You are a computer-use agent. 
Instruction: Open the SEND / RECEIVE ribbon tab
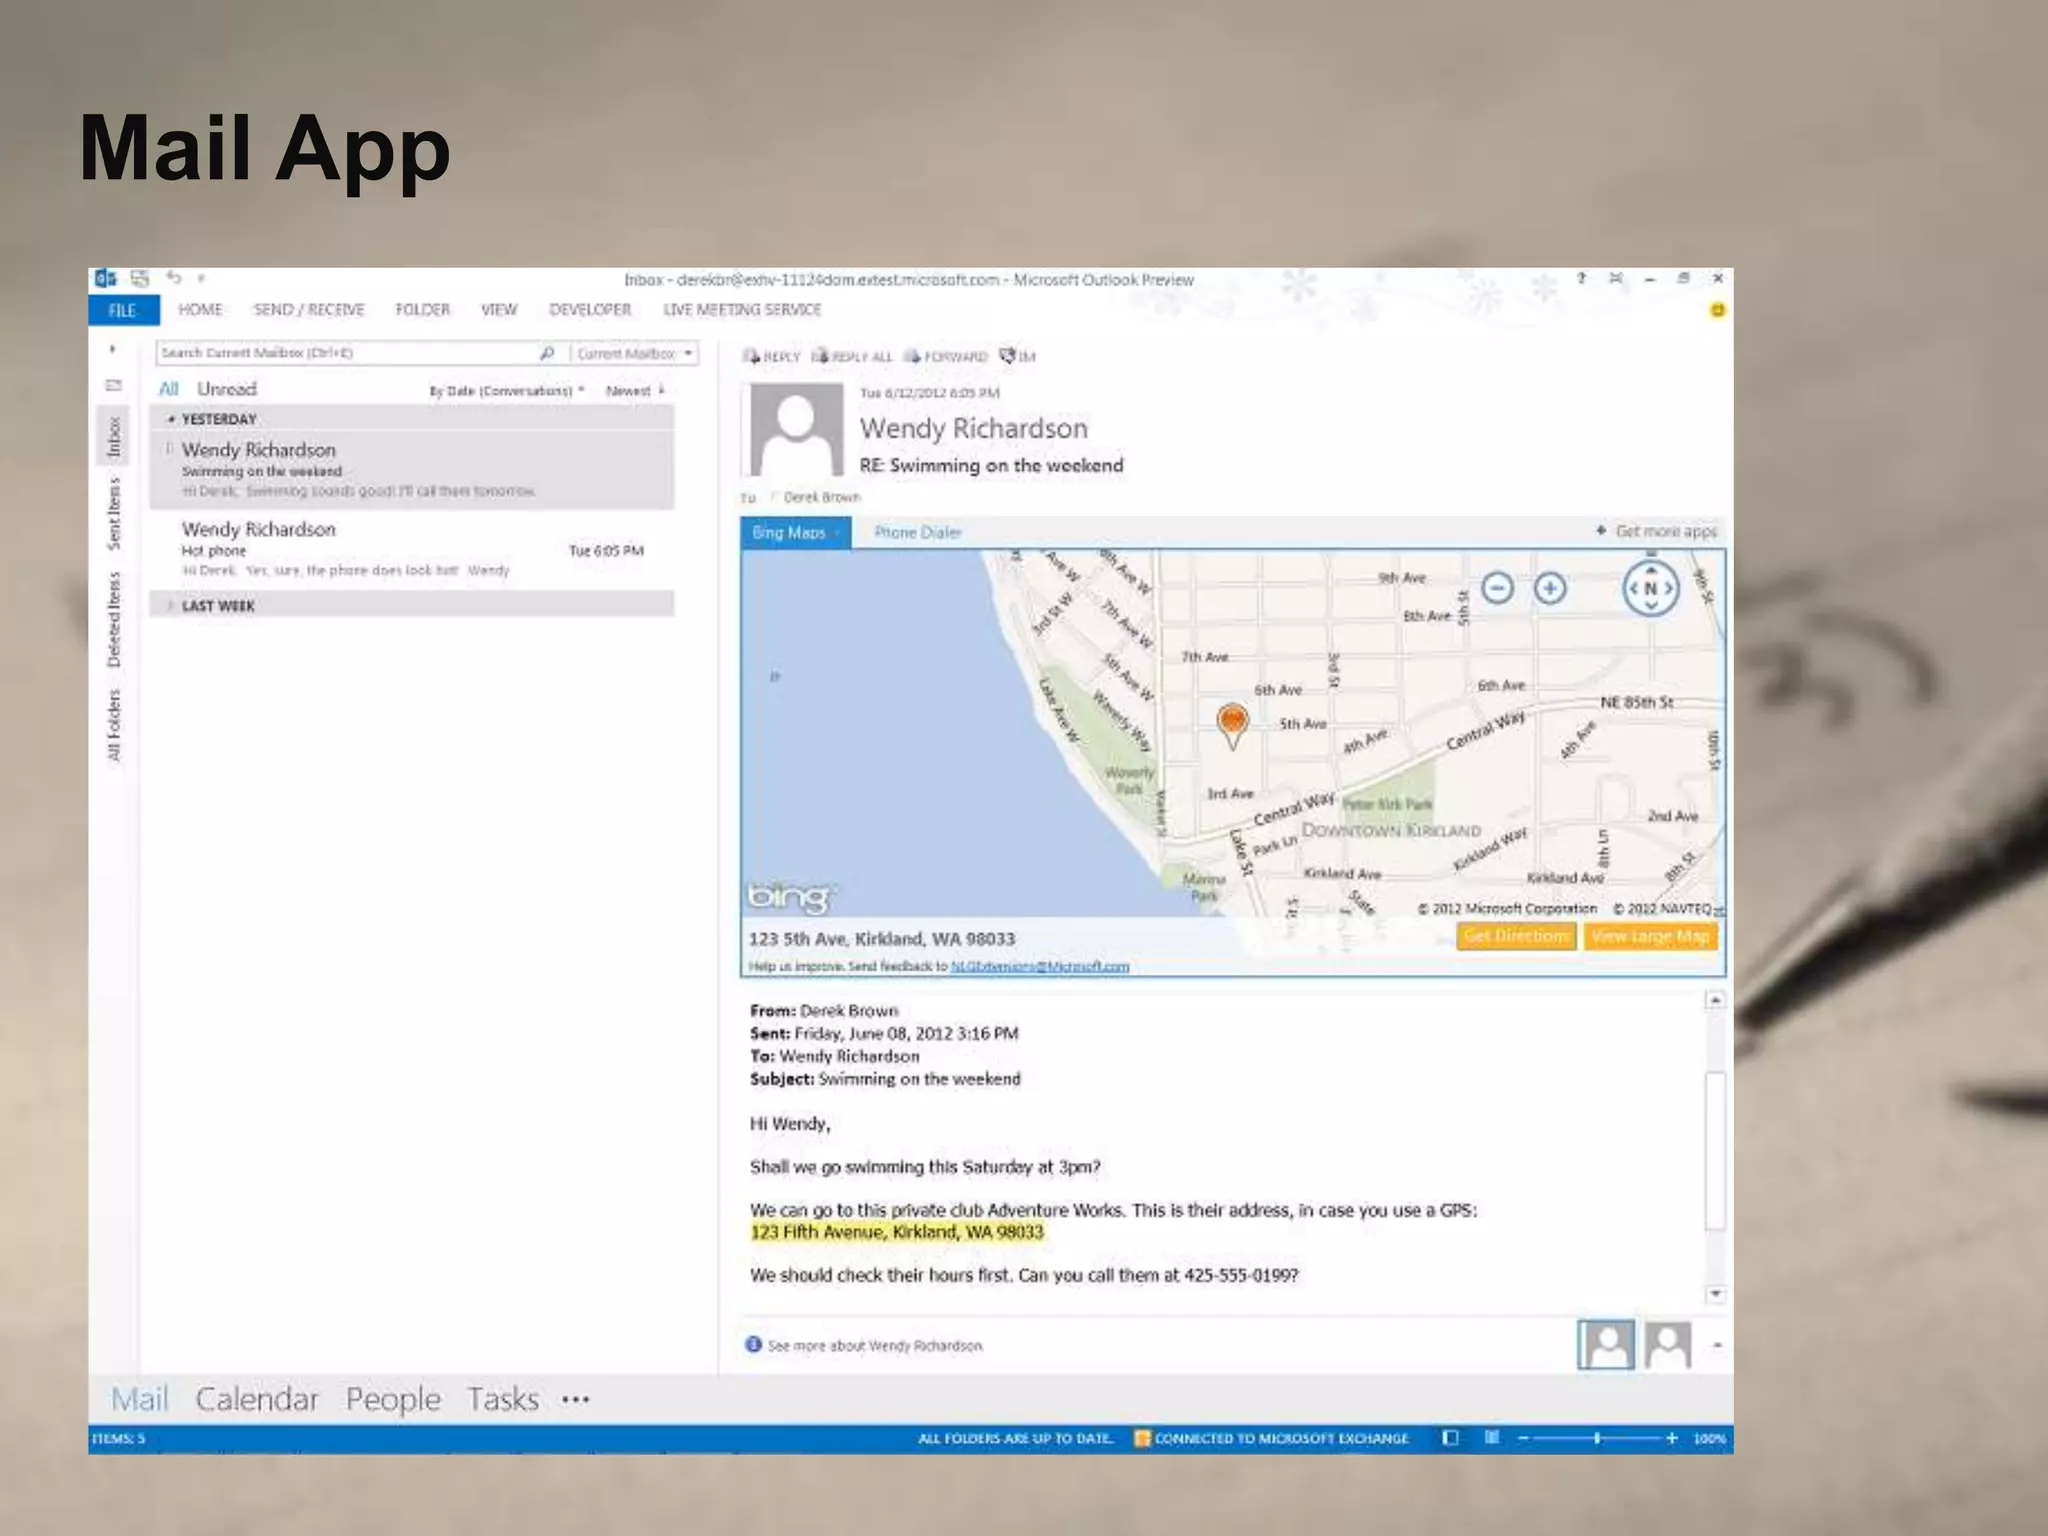[x=309, y=310]
